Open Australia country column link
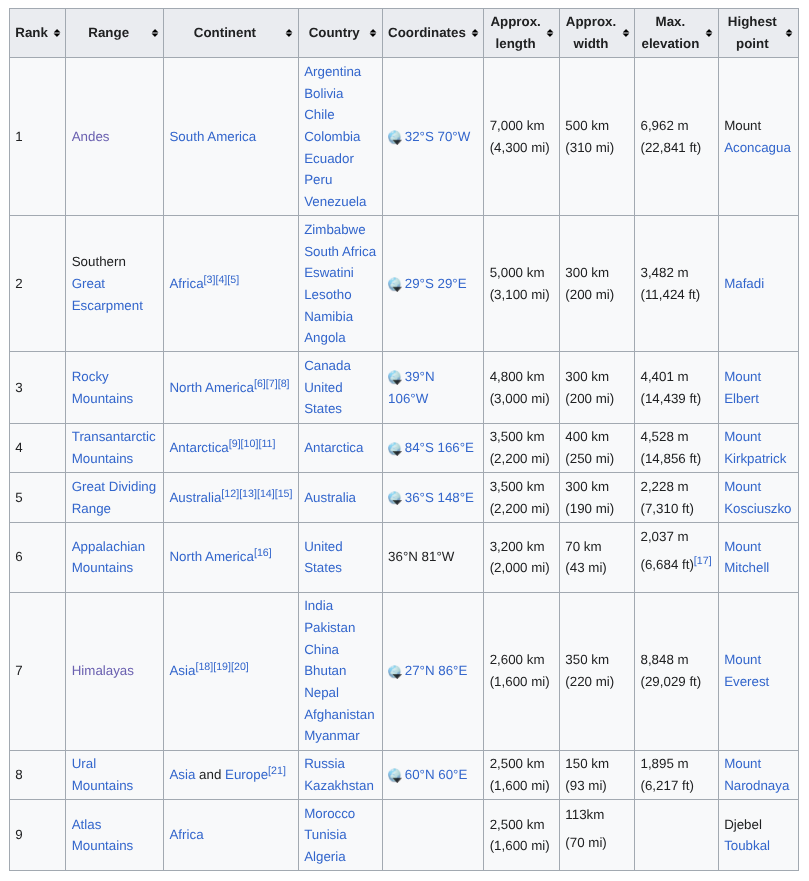 pos(330,498)
